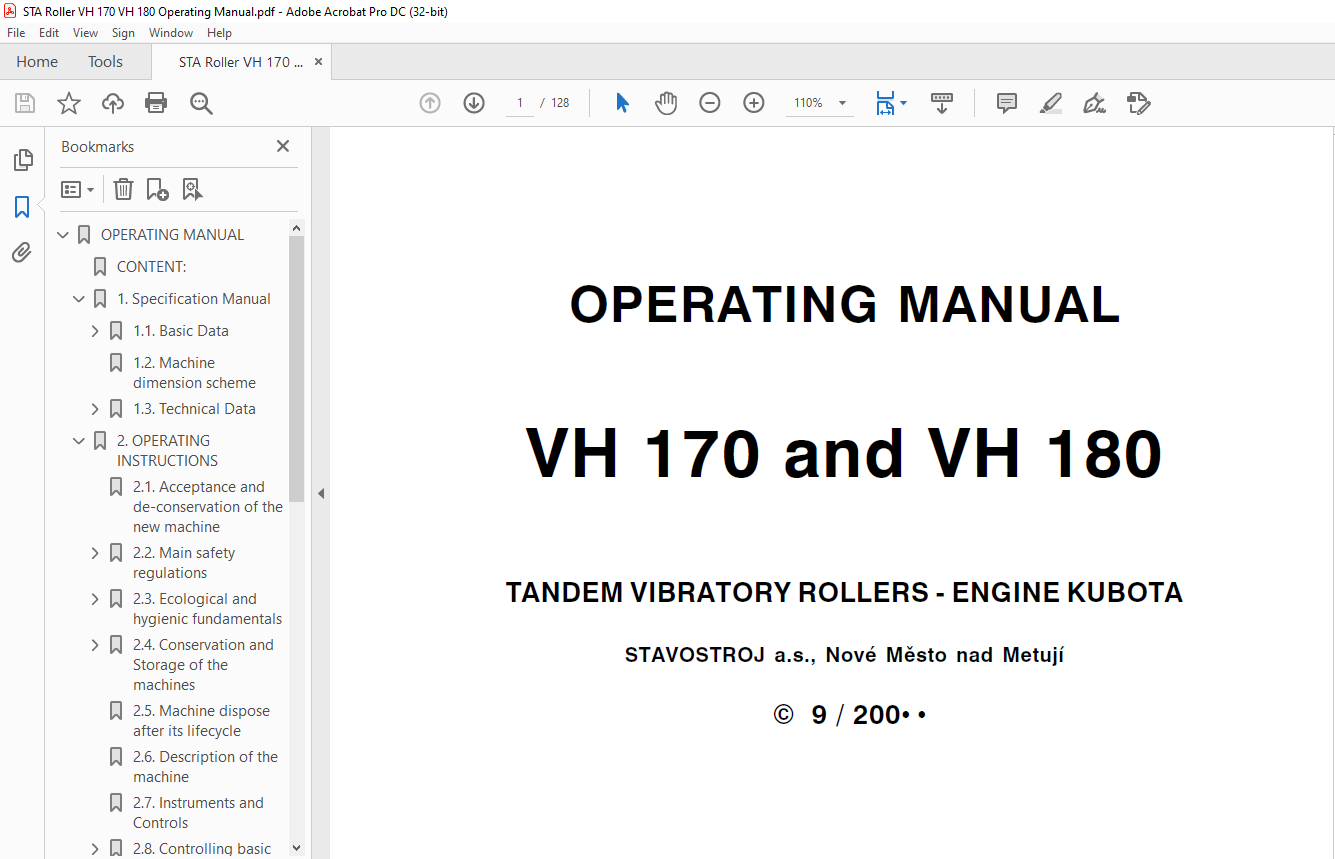Go to next page arrow
Screen dimensions: 1335x859
coord(474,103)
